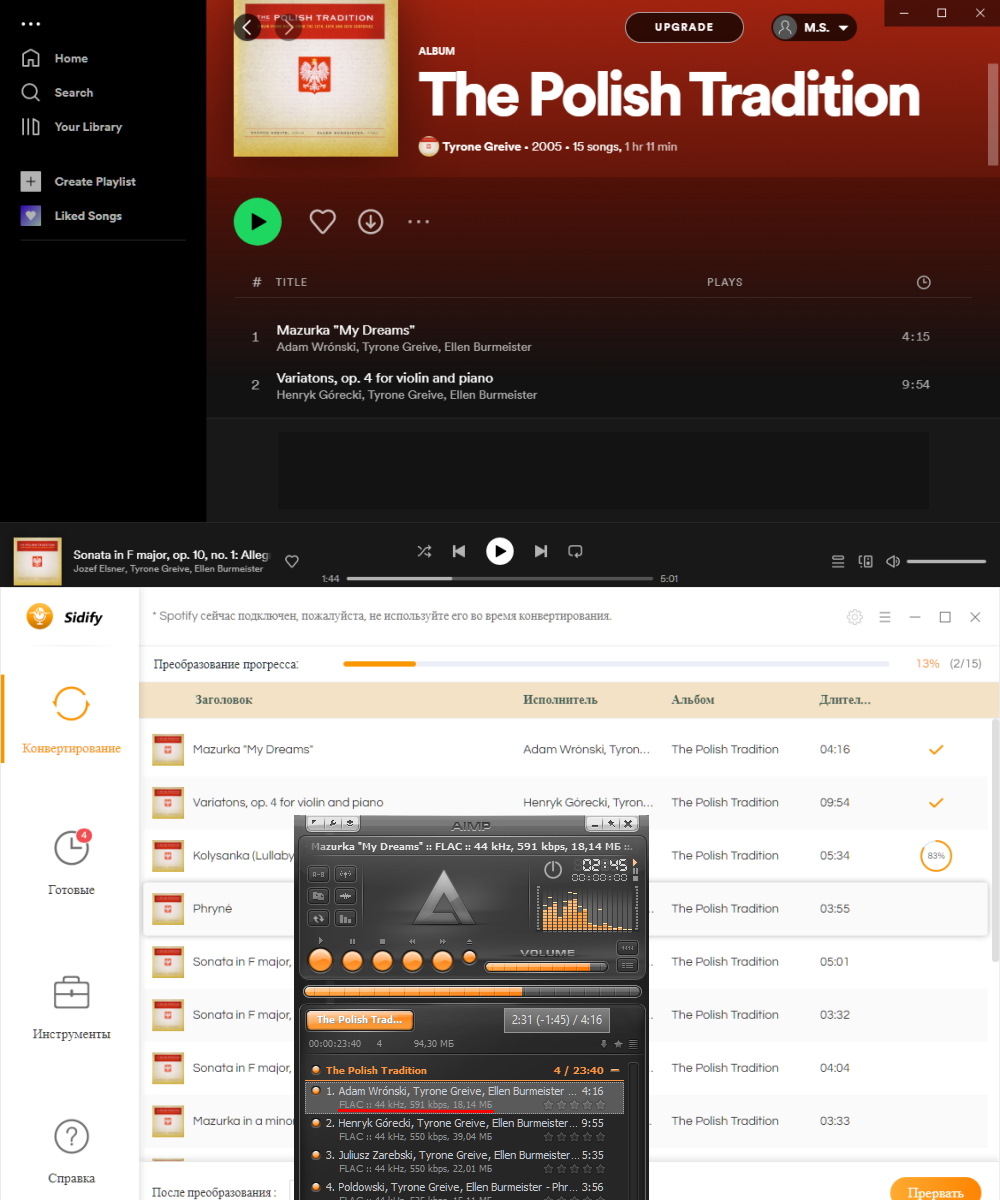Toggle shuffle in Spotify playback bar
The image size is (1000, 1200).
click(424, 551)
